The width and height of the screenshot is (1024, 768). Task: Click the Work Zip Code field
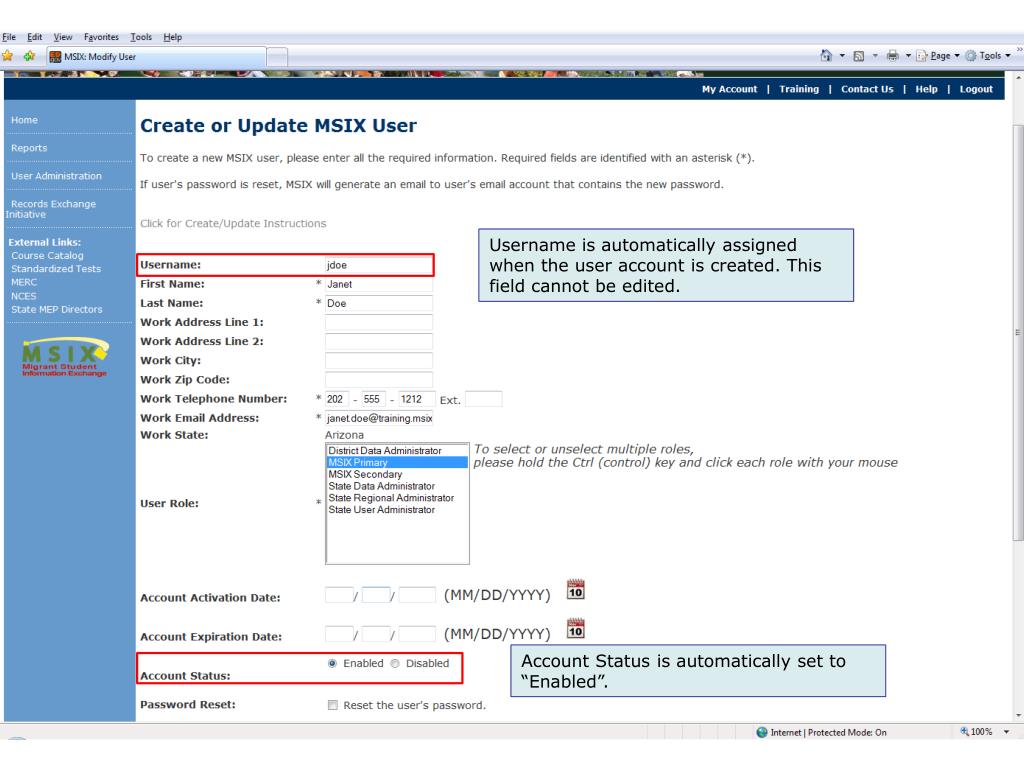(379, 379)
